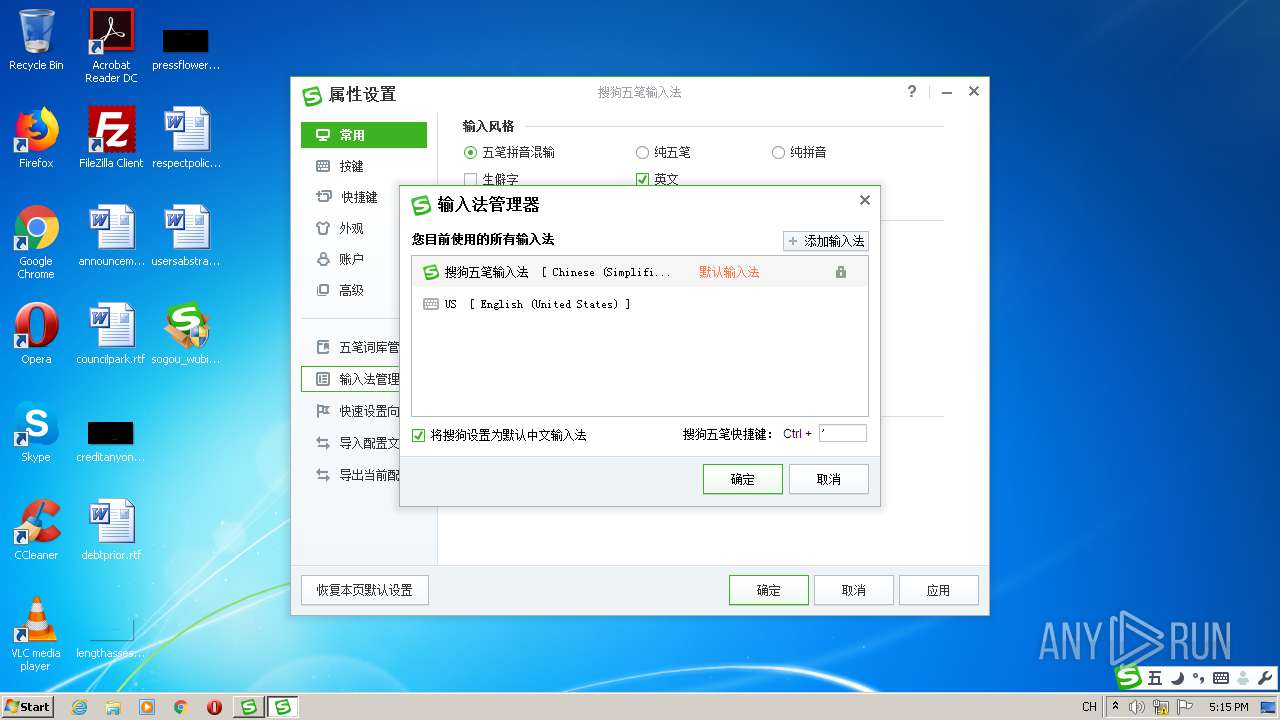Viewport: 1280px width, 720px height.
Task: Open IME tools via the wrench icon
Action: (x=1264, y=678)
